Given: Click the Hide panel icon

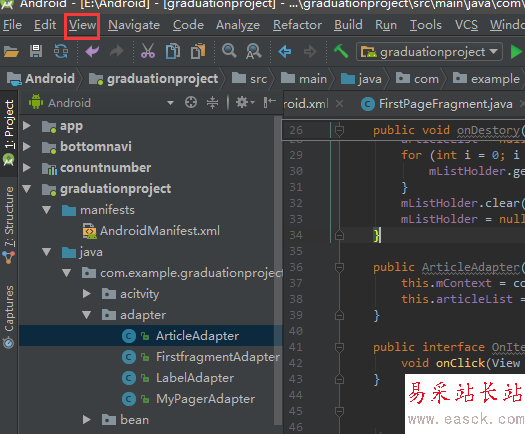Looking at the screenshot, I should (x=270, y=102).
